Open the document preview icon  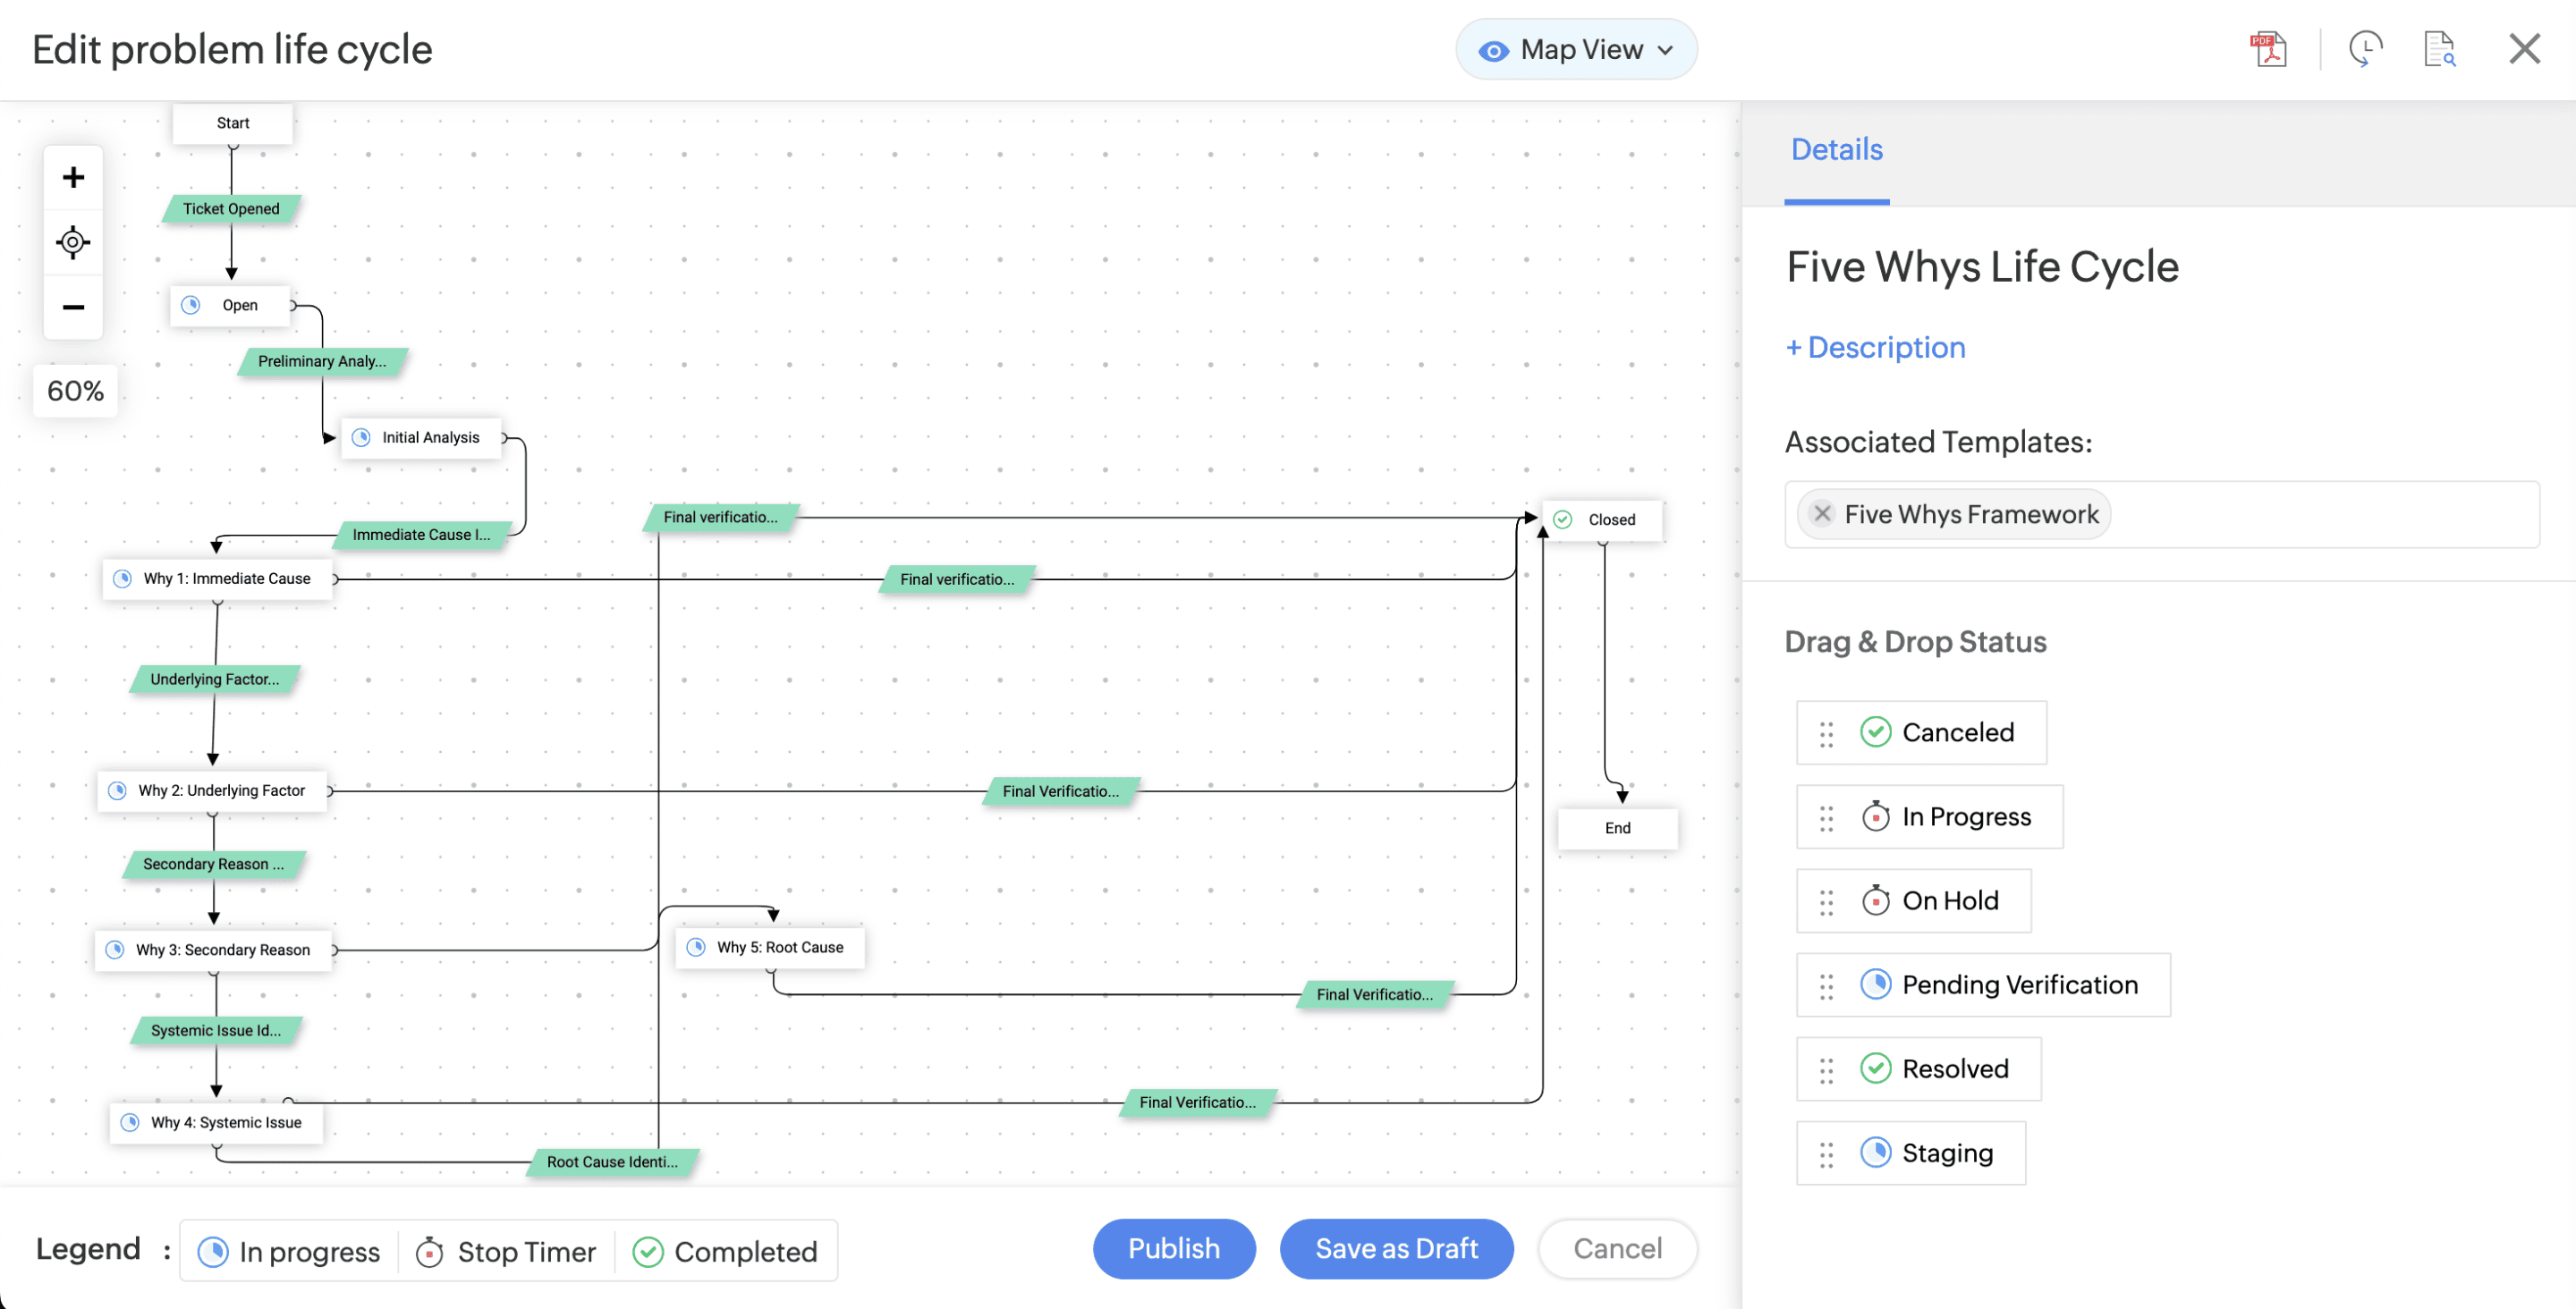pos(2439,48)
